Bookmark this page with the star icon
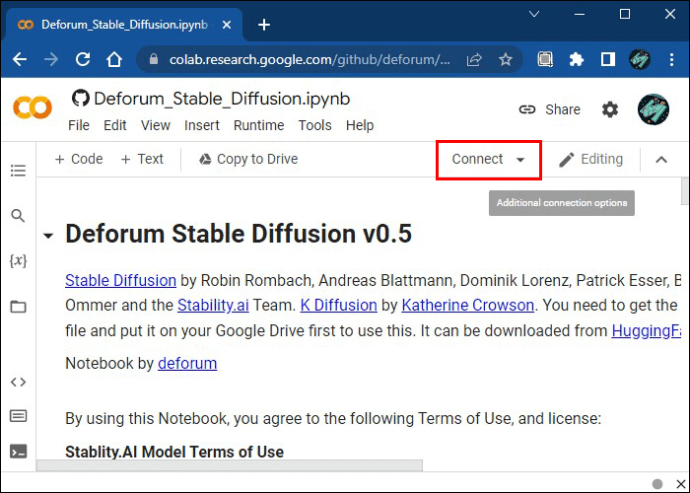690x493 pixels. [x=506, y=59]
